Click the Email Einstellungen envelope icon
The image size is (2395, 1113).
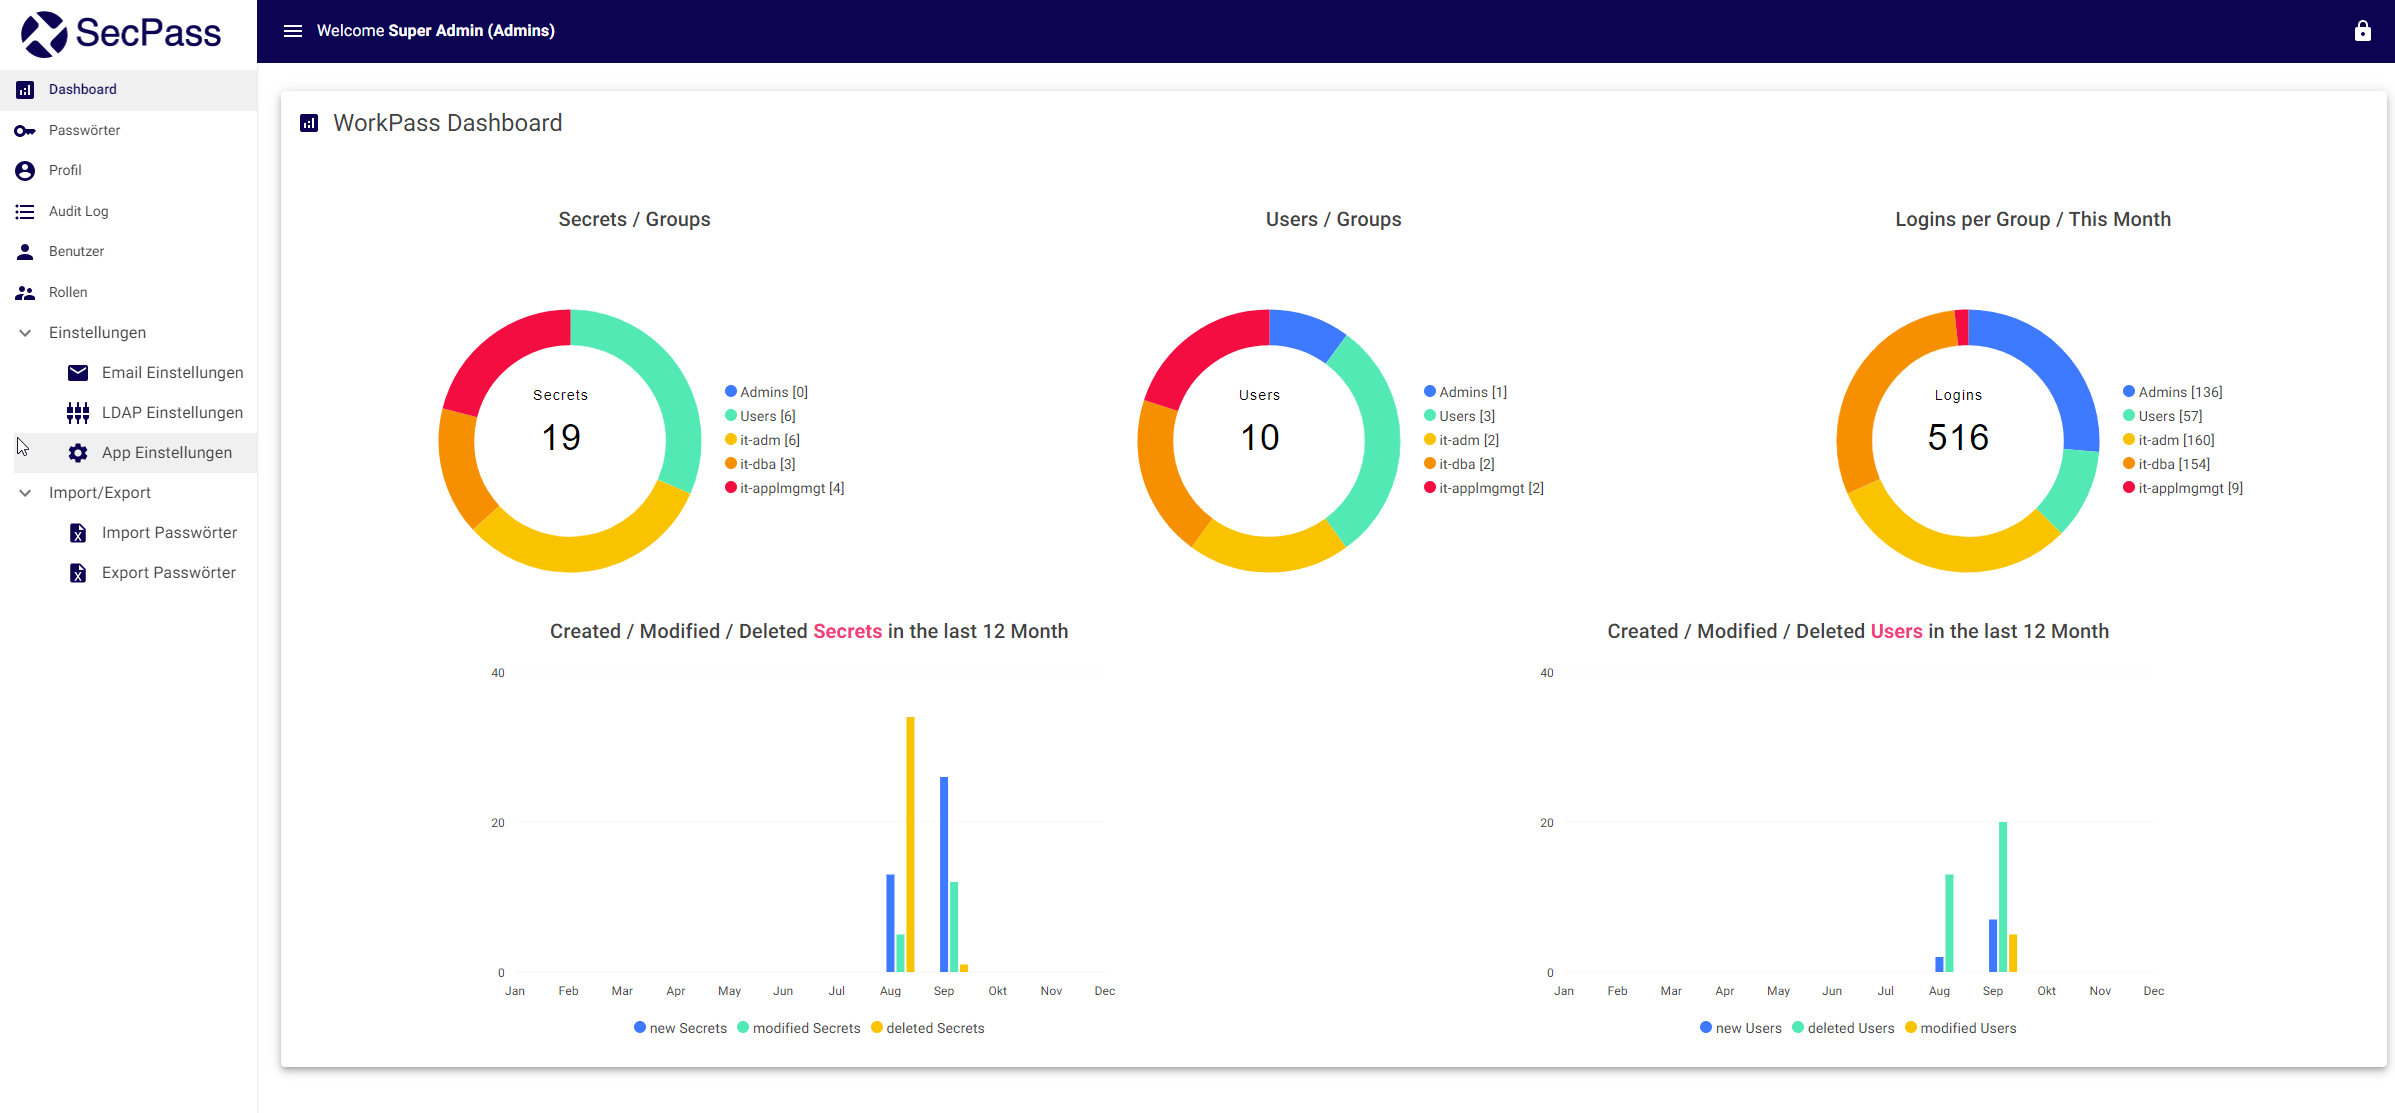pyautogui.click(x=78, y=372)
